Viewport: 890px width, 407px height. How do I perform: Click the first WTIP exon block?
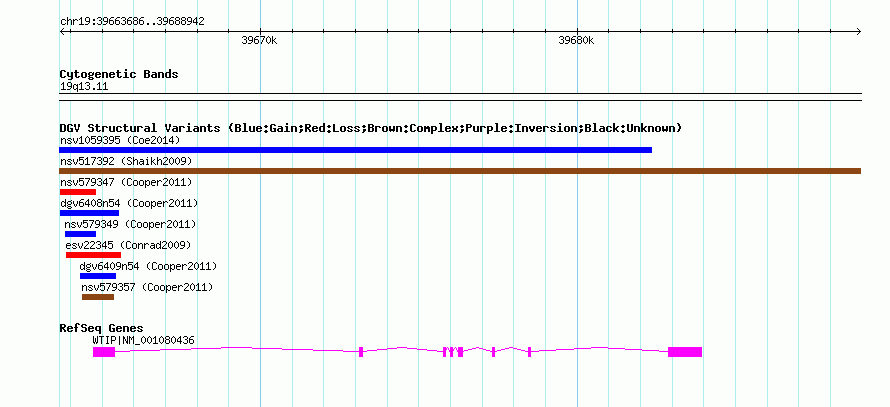click(104, 352)
